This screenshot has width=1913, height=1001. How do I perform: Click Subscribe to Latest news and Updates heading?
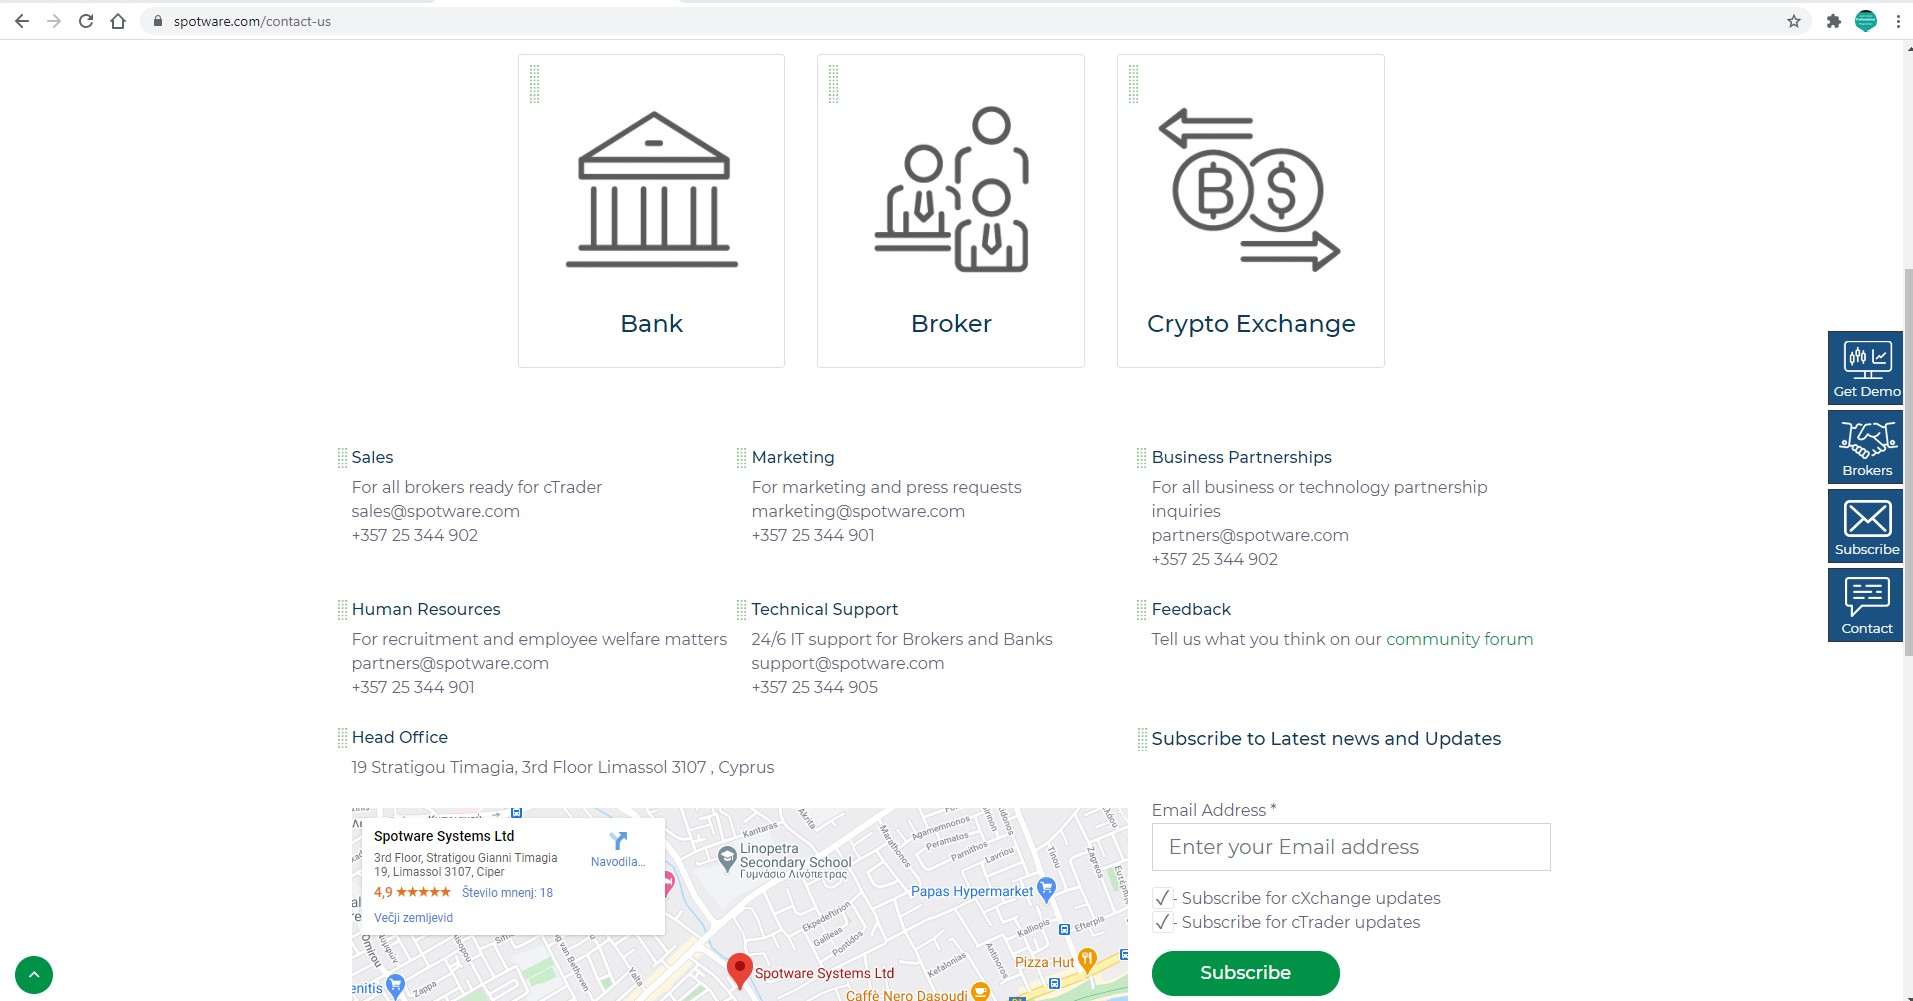click(x=1326, y=739)
